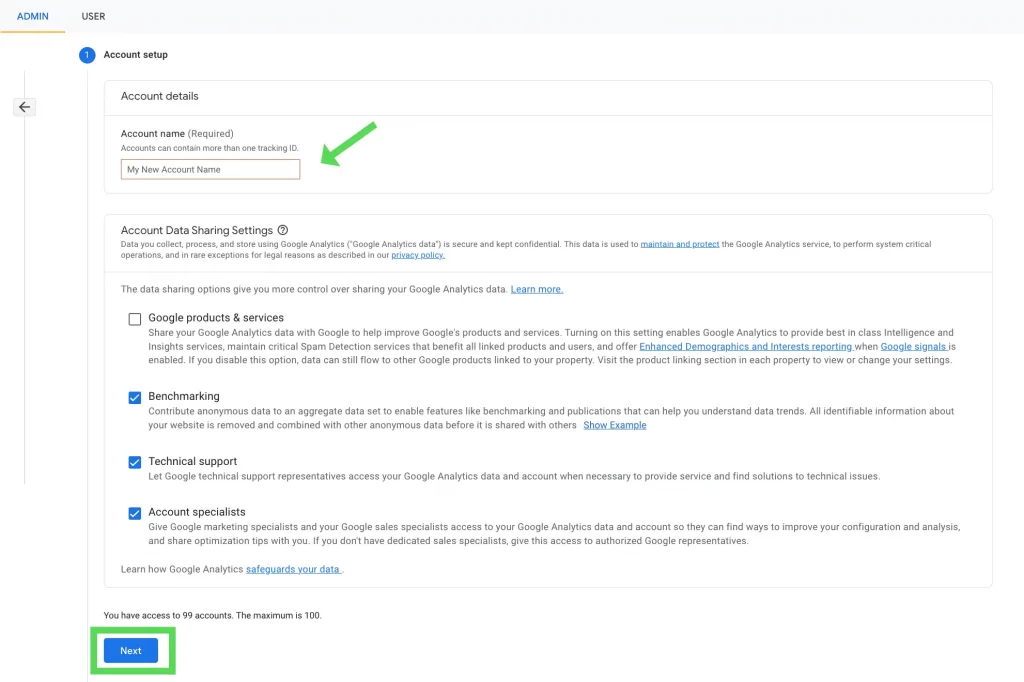Viewport: 1024px width, 682px height.
Task: Focus the Account name input field
Action: (x=210, y=169)
